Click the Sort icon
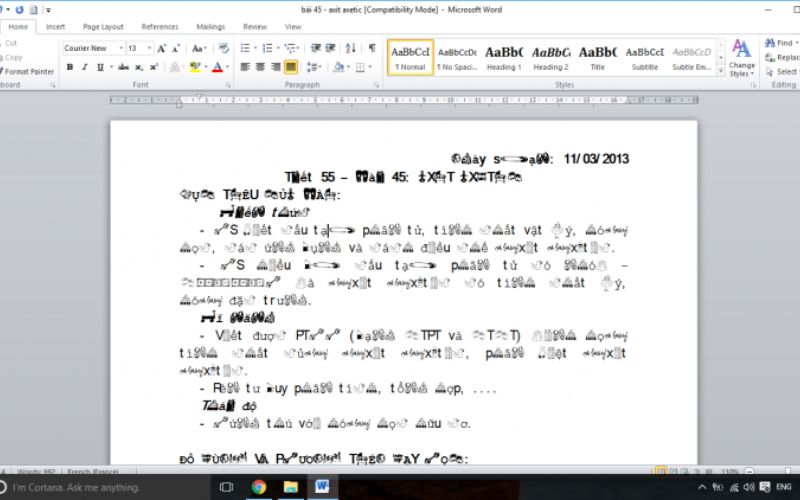The height and width of the screenshot is (500, 800). [x=351, y=48]
